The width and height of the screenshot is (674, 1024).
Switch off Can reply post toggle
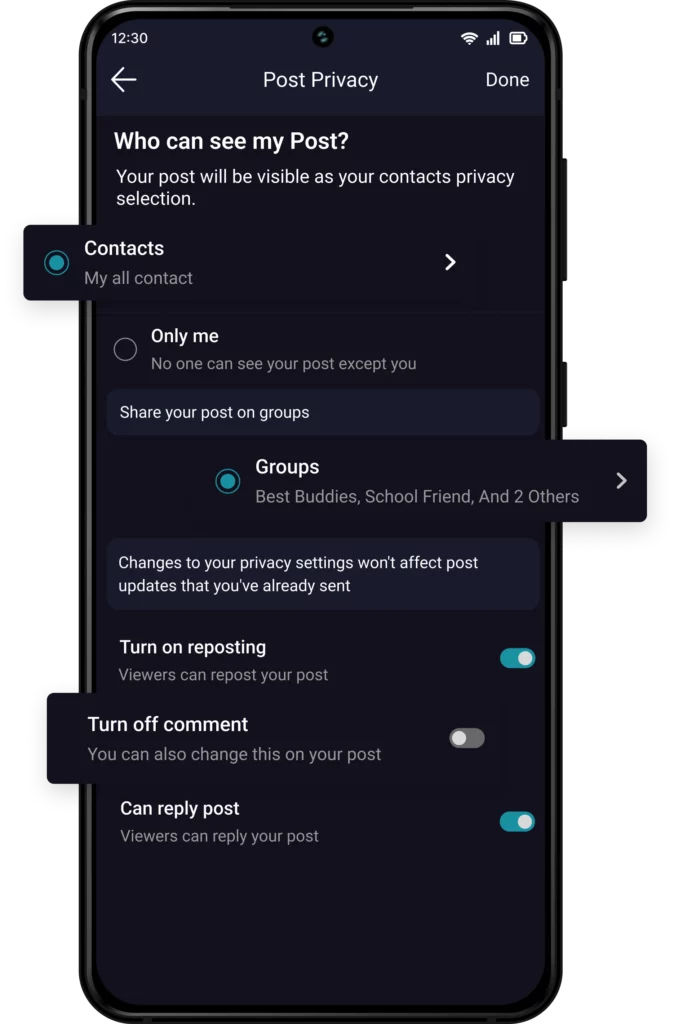click(517, 821)
